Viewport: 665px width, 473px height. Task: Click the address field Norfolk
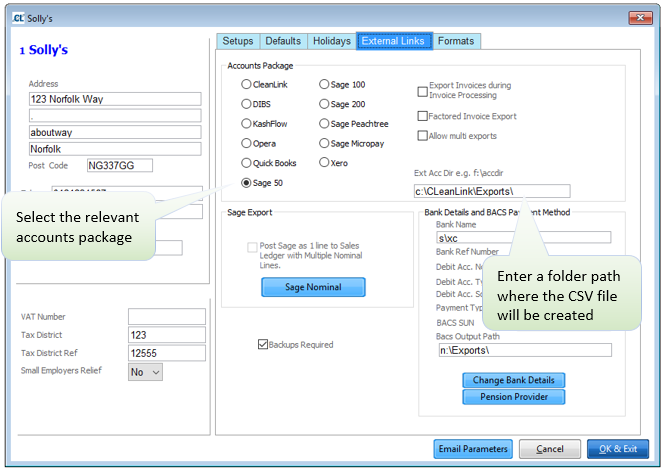coord(115,149)
